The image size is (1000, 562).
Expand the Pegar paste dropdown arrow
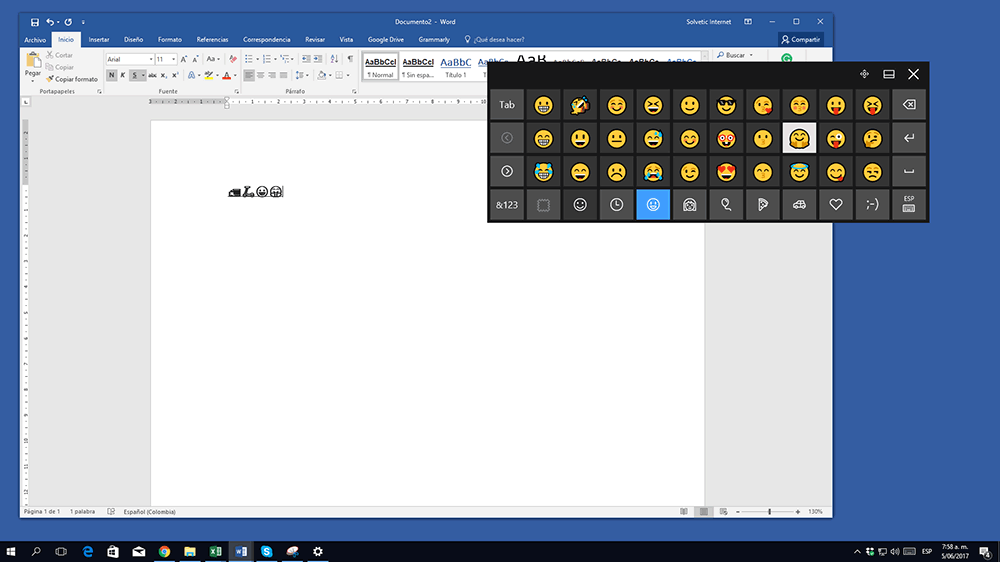[33, 80]
